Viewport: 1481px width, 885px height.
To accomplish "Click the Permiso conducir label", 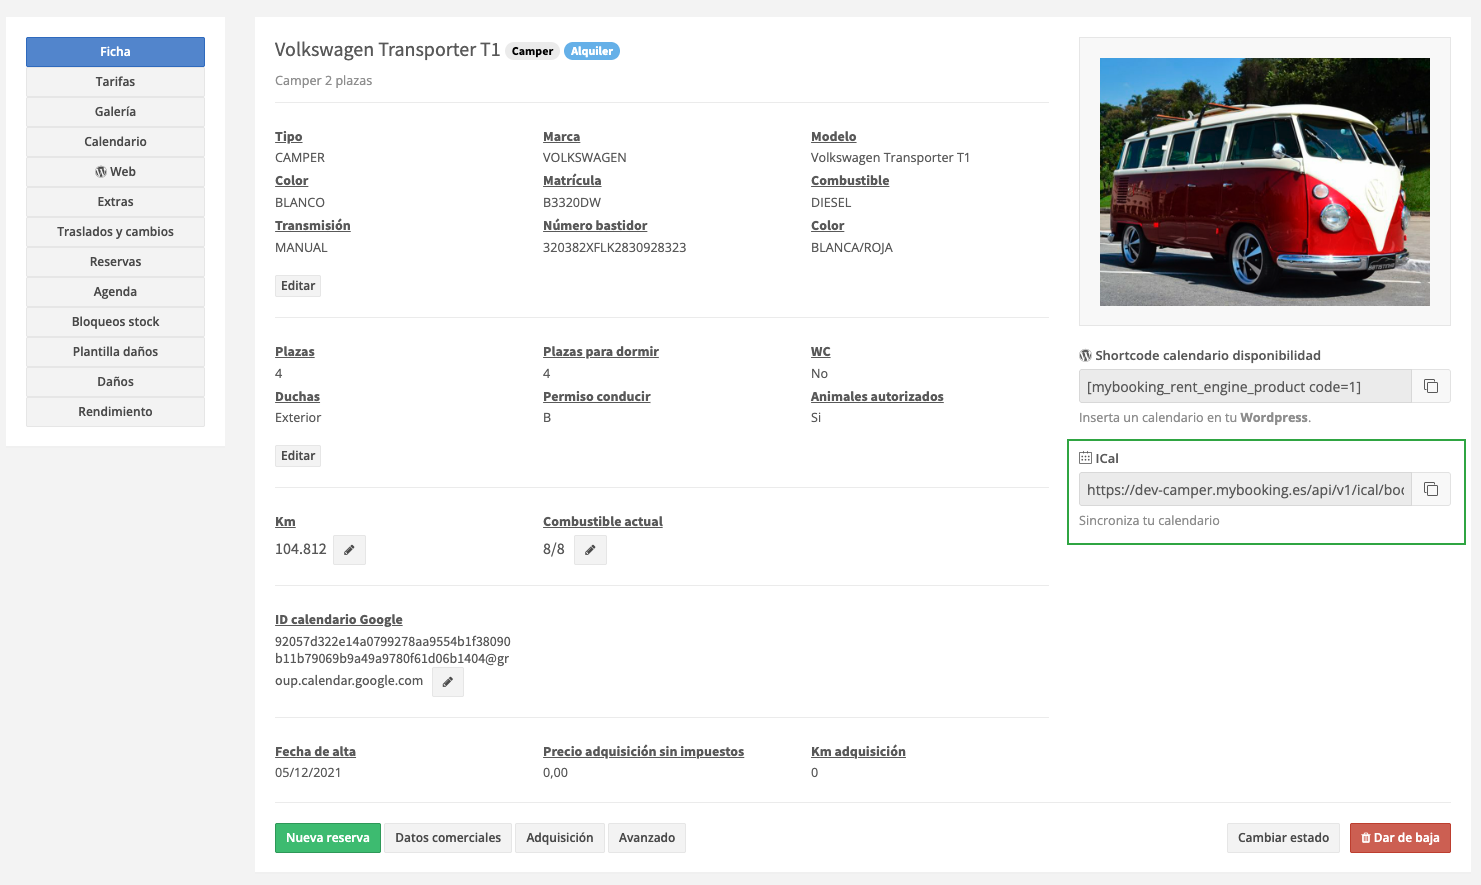I will pyautogui.click(x=597, y=397).
